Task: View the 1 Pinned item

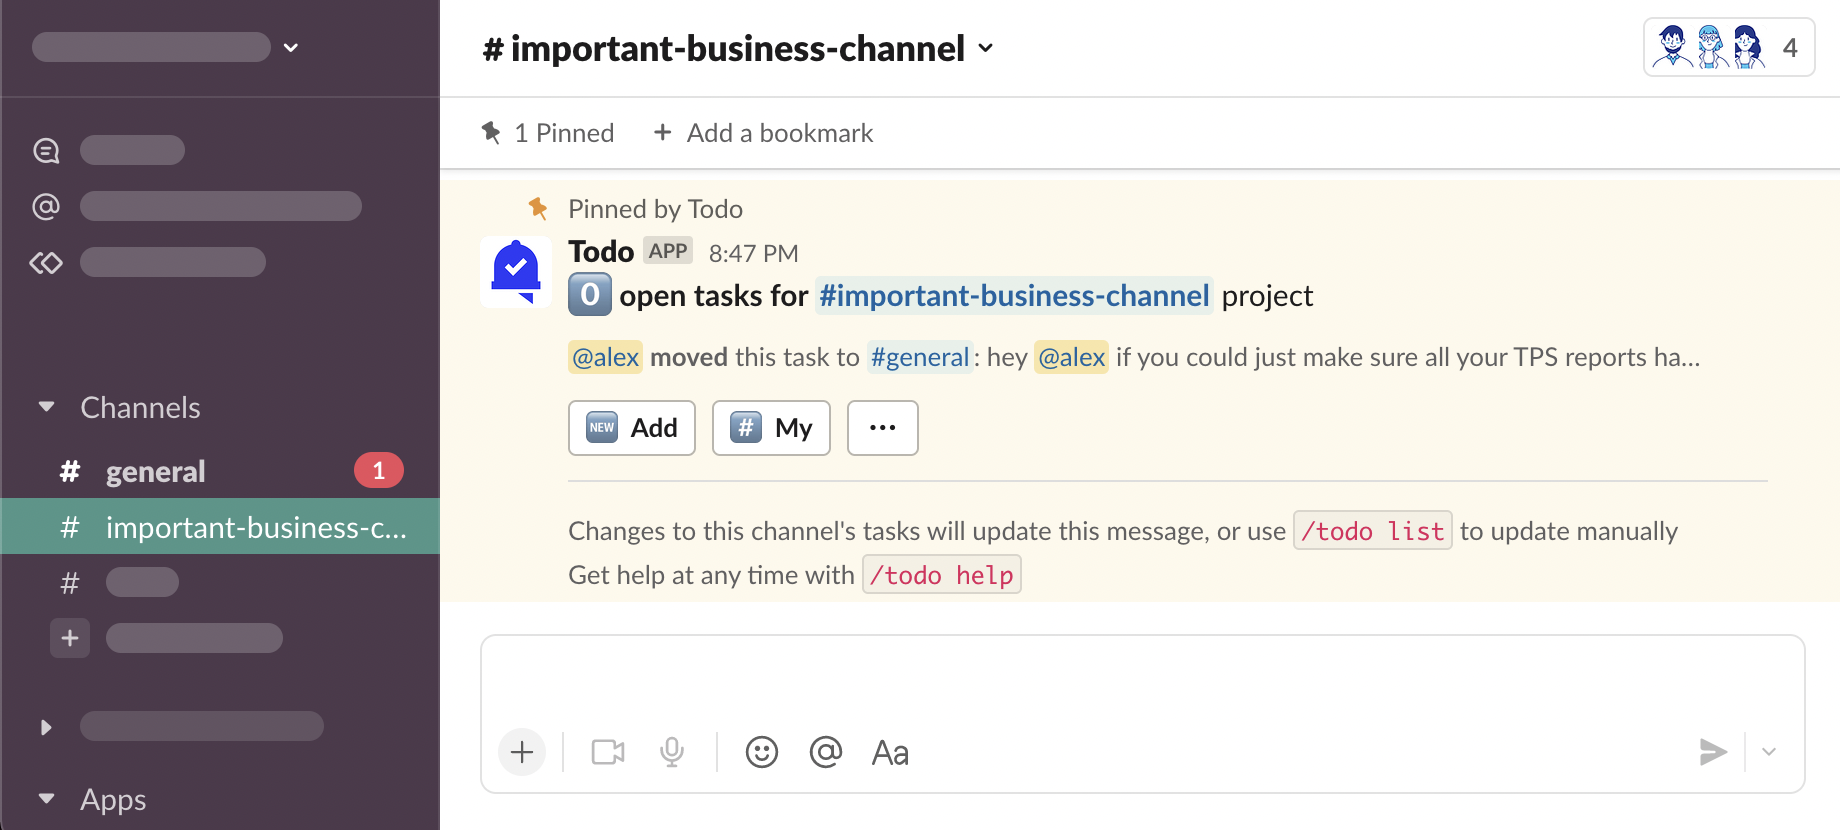Action: (x=548, y=133)
